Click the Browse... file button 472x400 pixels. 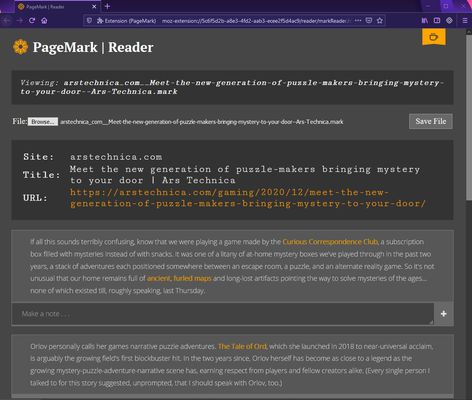tap(43, 122)
